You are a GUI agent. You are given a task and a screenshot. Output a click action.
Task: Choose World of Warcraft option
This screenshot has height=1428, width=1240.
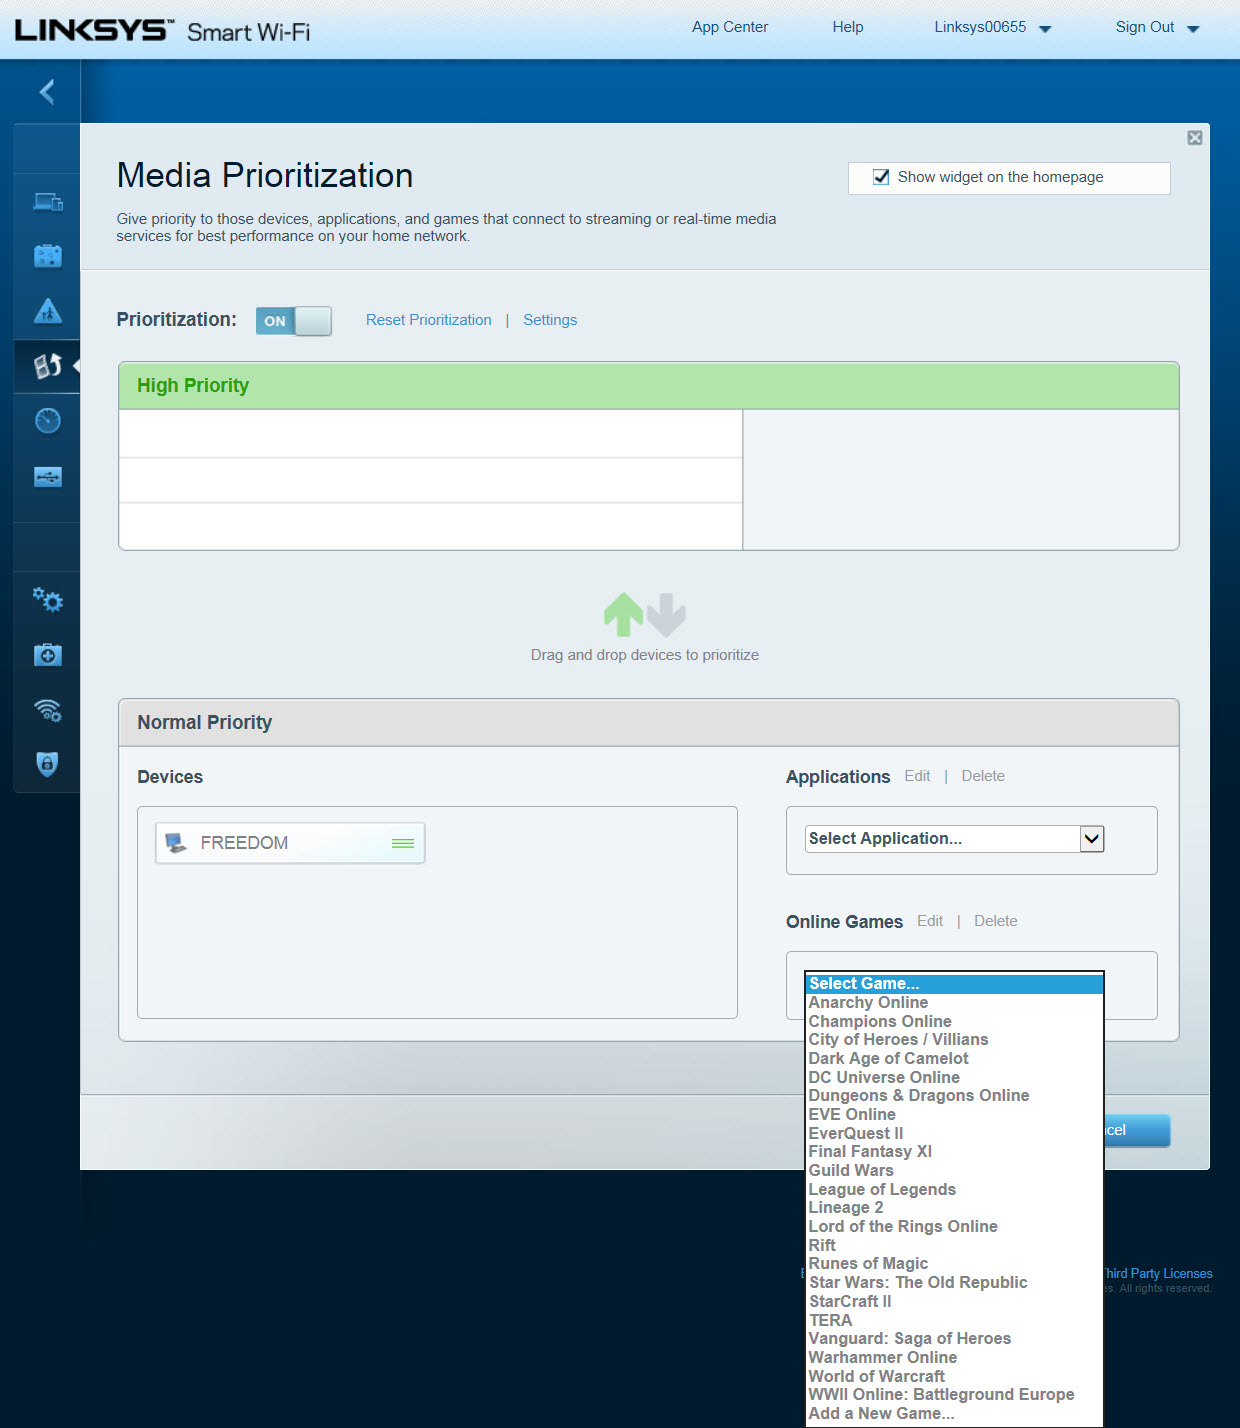click(x=955, y=1376)
